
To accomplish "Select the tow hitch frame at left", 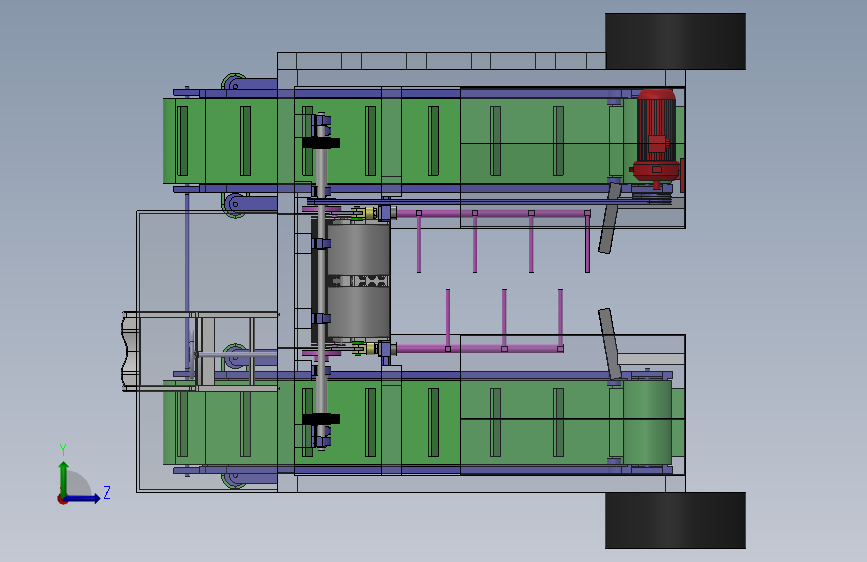I will point(200,351).
